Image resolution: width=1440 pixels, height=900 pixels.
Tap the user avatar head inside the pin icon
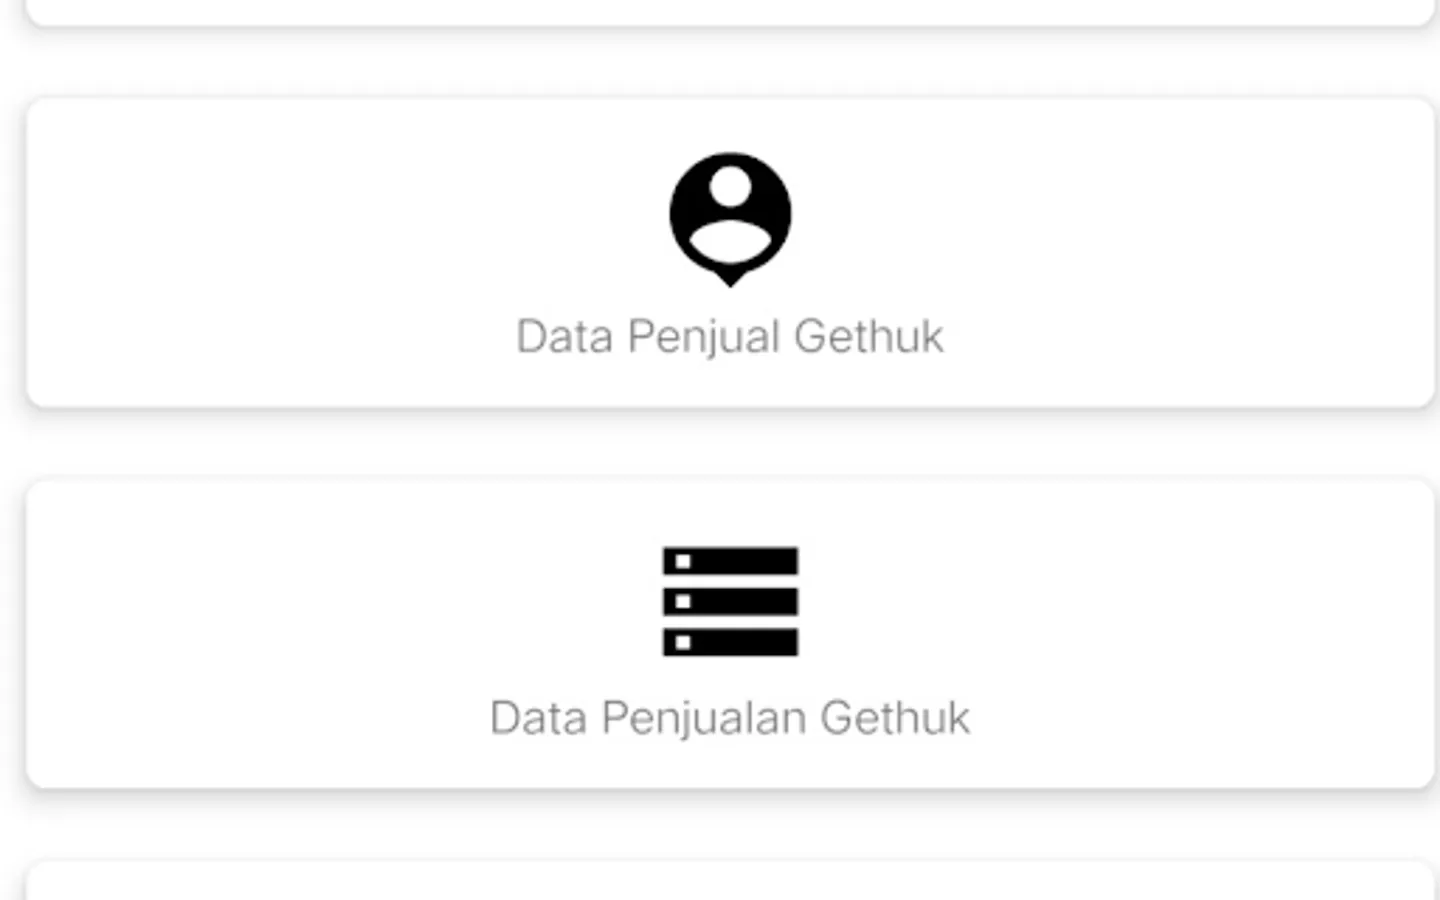(731, 187)
